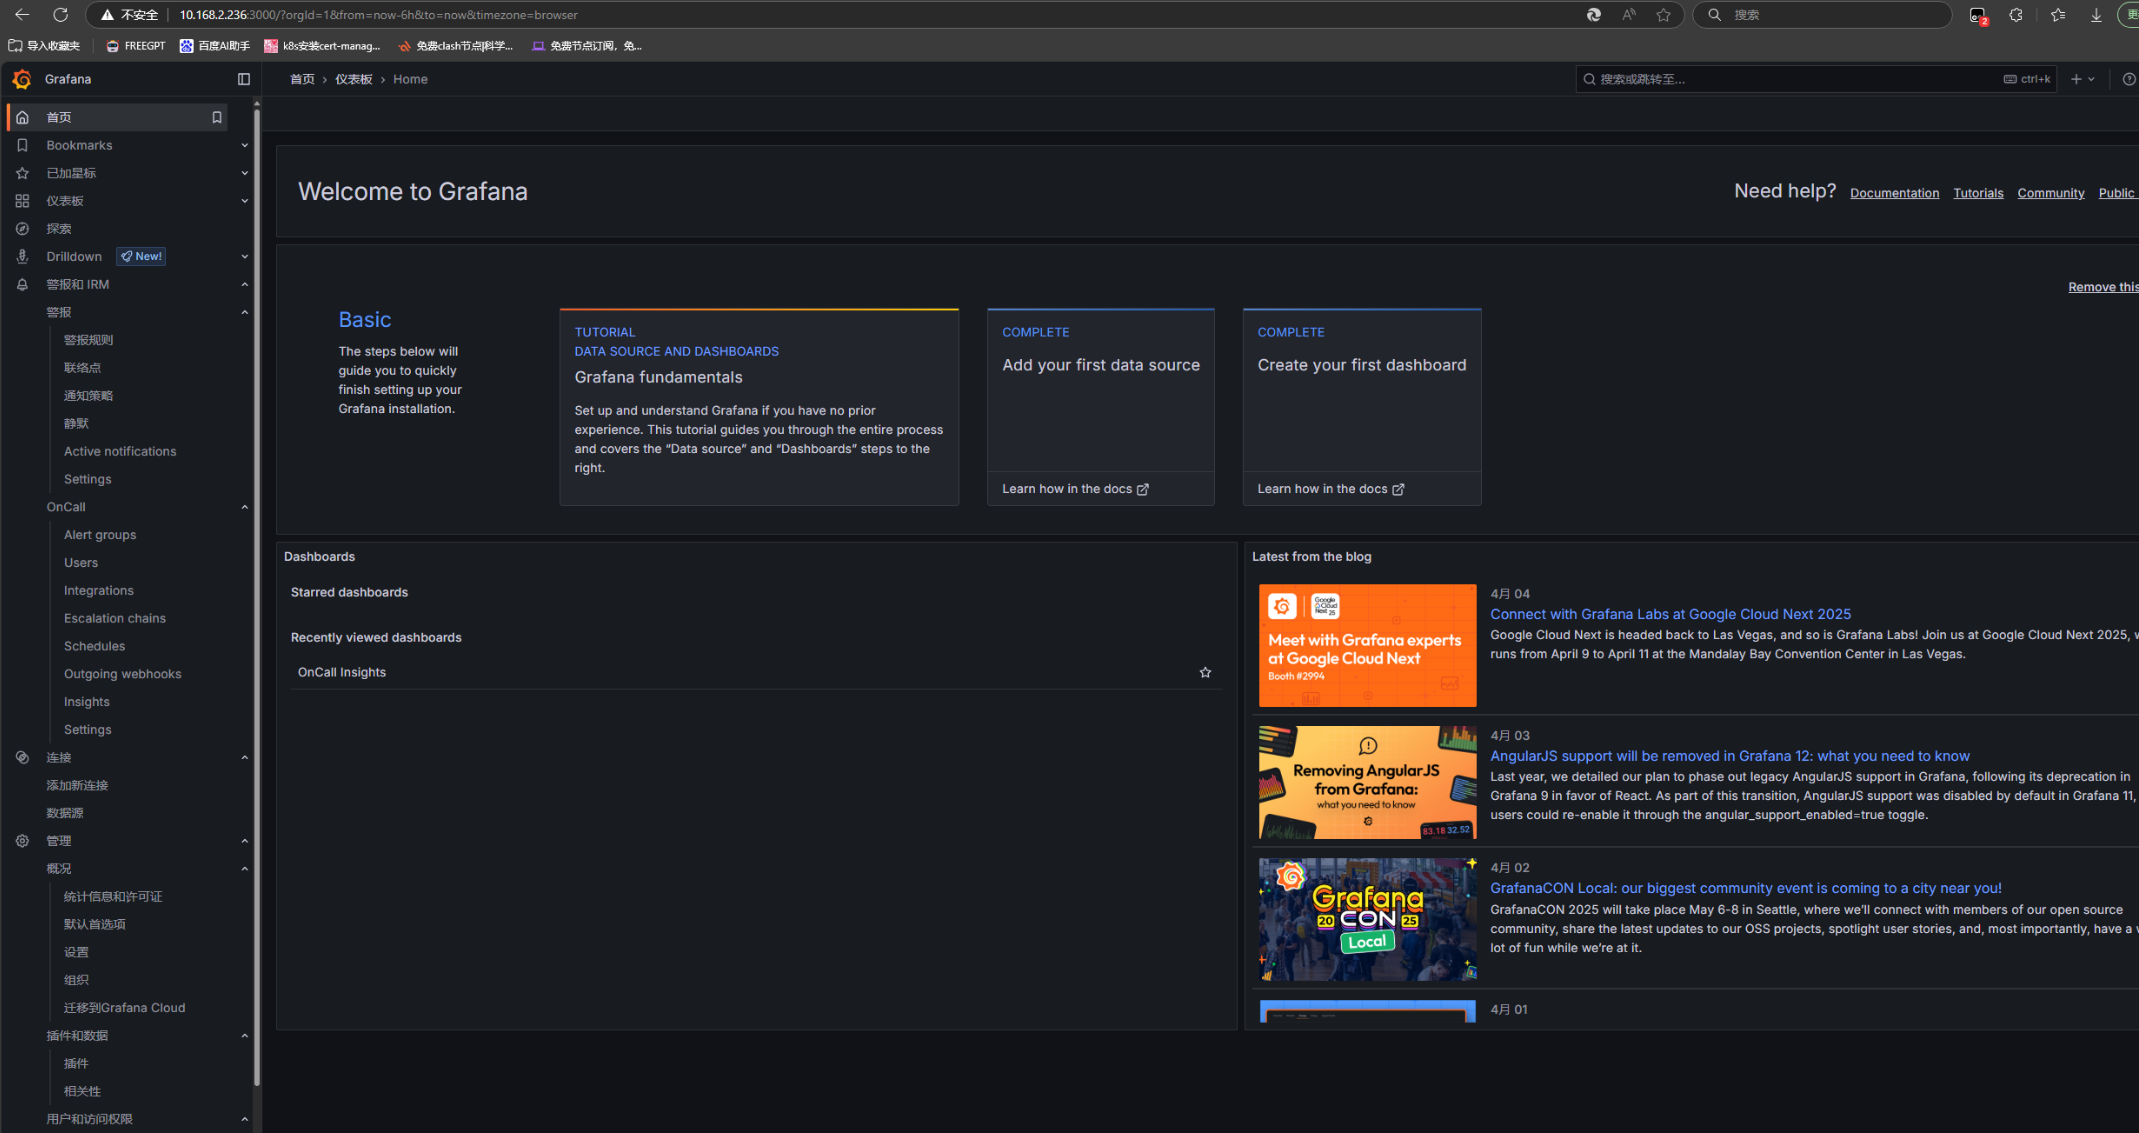
Task: Open Outgoing webhooks menu item
Action: pyautogui.click(x=123, y=674)
